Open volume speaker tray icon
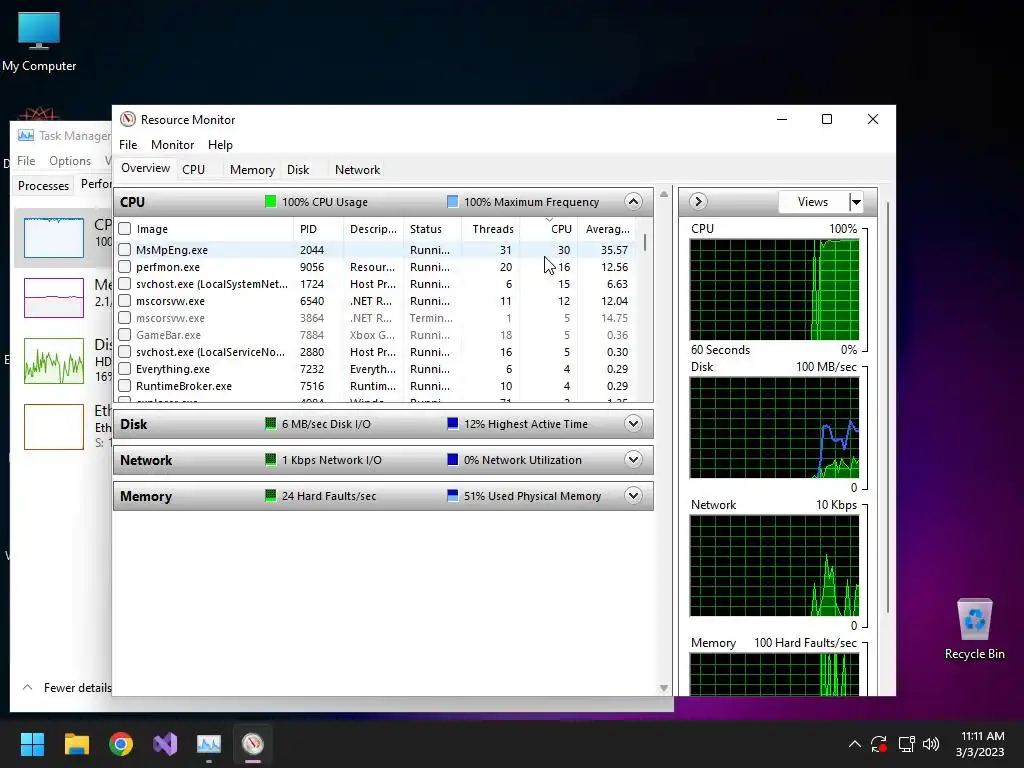This screenshot has height=768, width=1024. pyautogui.click(x=931, y=744)
